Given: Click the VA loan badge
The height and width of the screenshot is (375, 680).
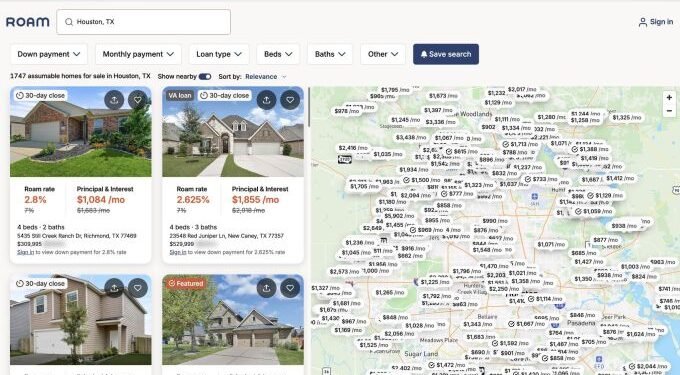Looking at the screenshot, I should [180, 95].
